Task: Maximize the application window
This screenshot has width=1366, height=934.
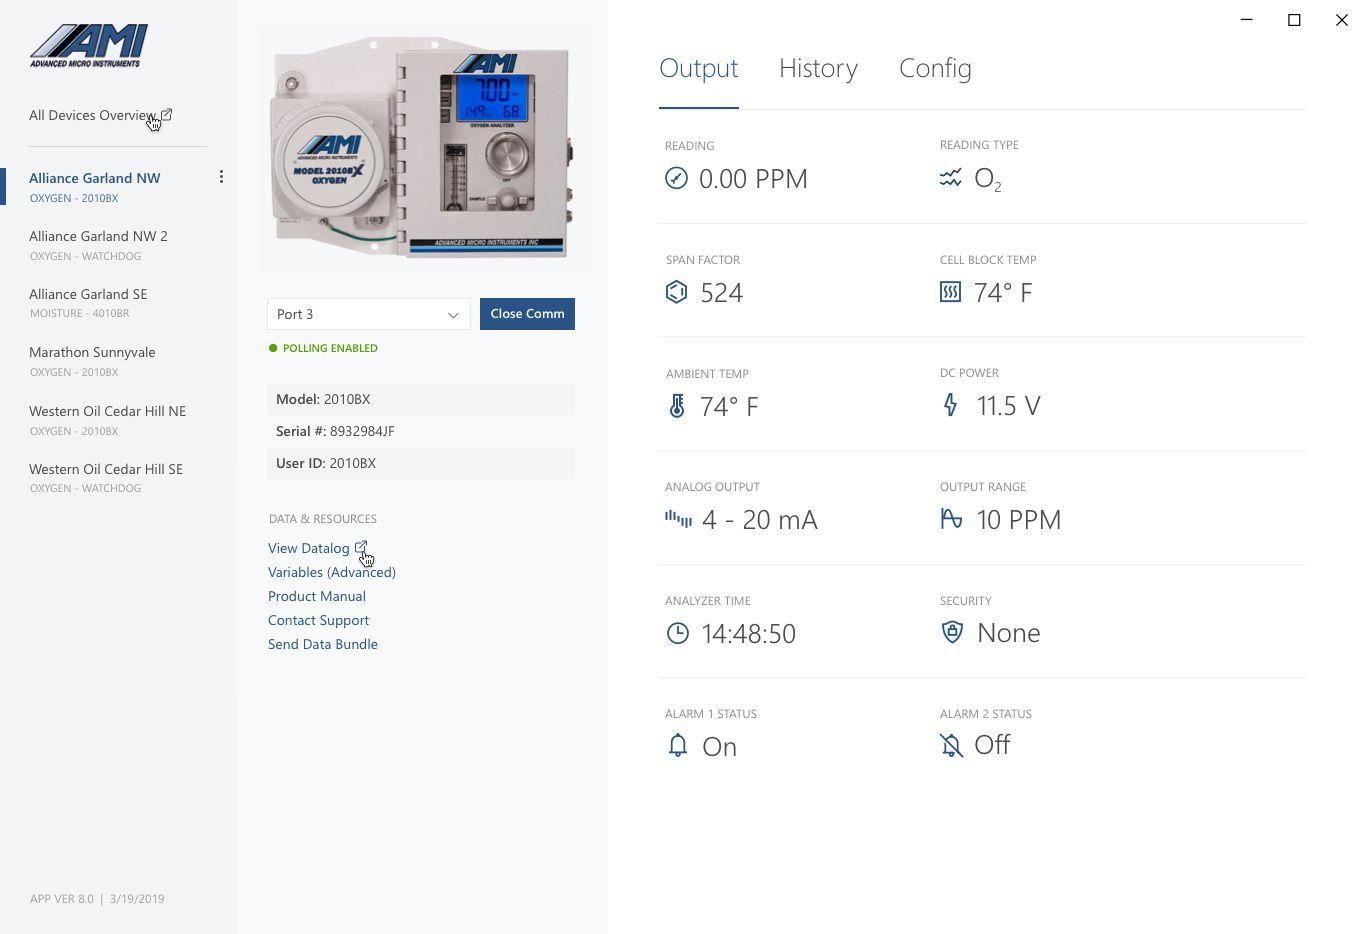Action: point(1294,20)
